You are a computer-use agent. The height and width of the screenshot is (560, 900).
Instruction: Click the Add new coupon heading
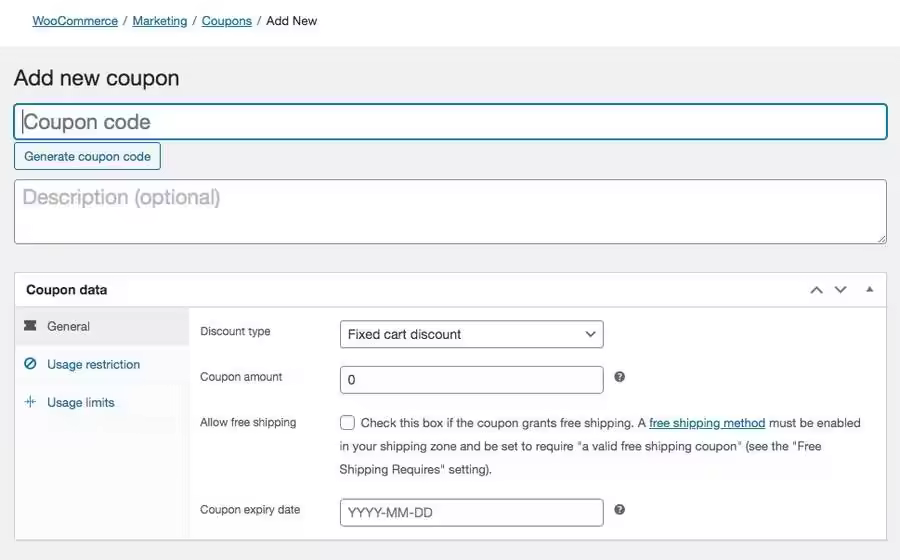96,78
